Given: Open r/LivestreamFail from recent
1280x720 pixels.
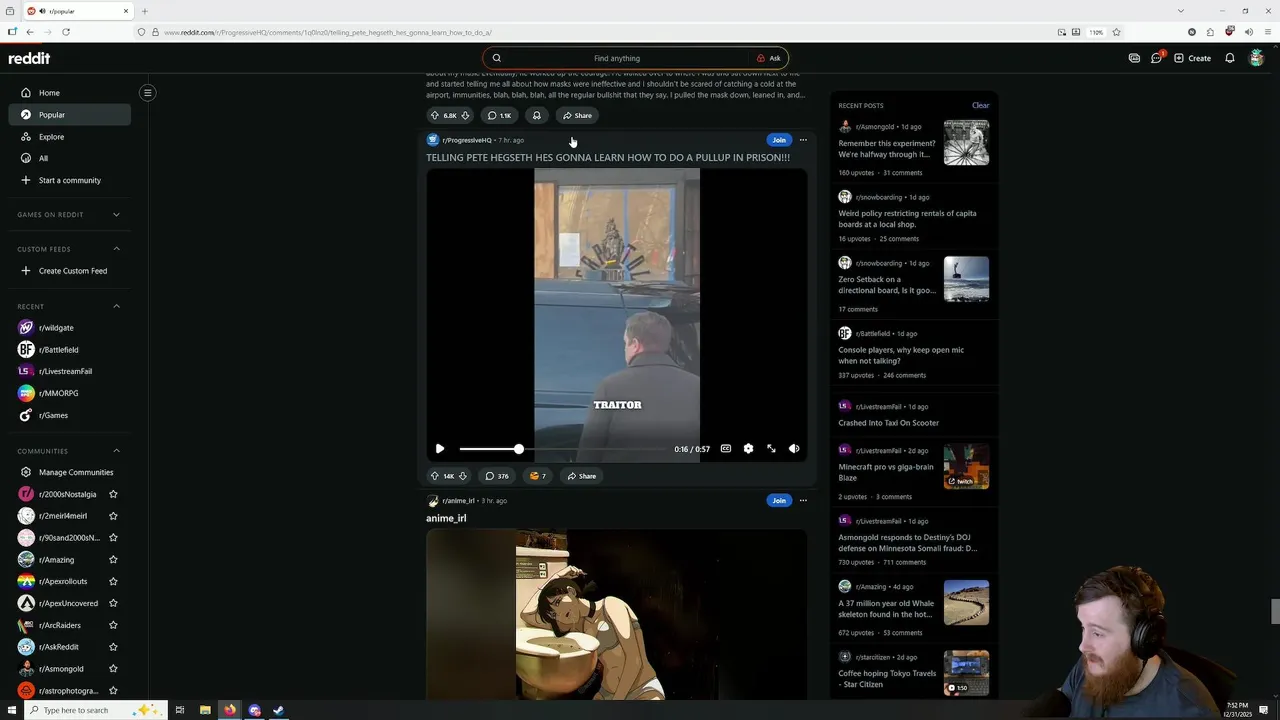Looking at the screenshot, I should tap(70, 371).
